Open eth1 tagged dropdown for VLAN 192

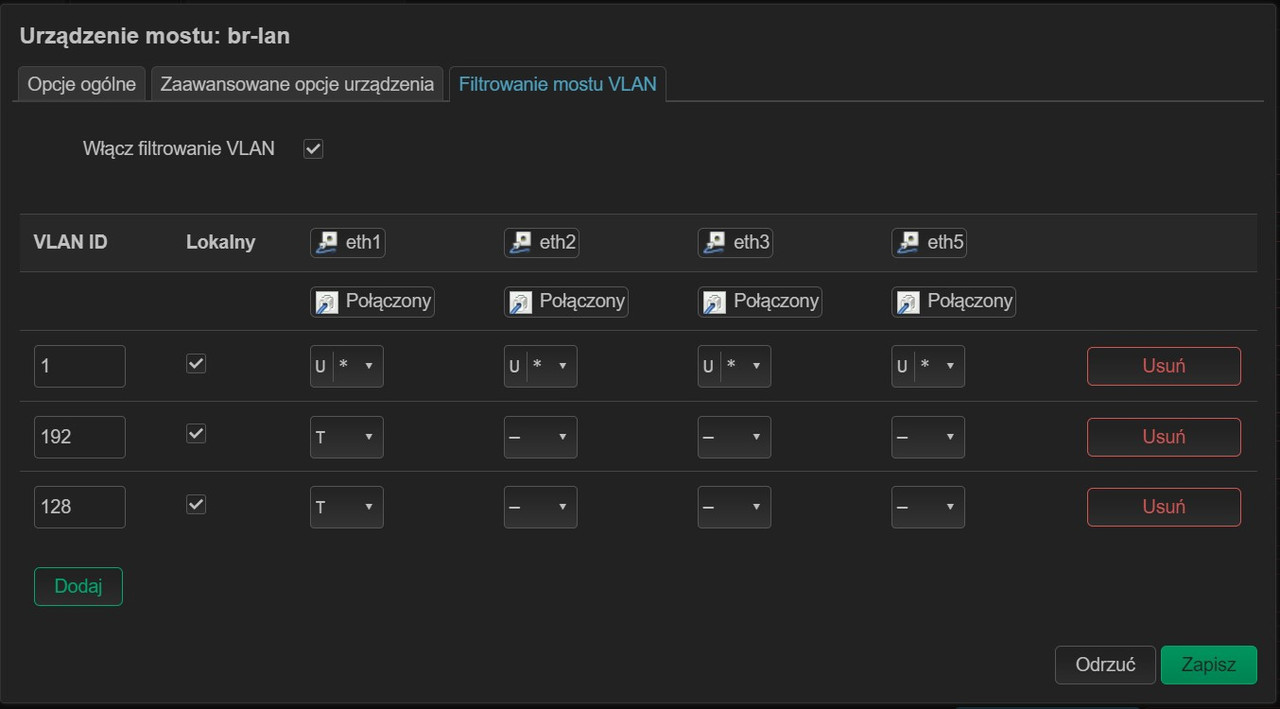(x=347, y=437)
